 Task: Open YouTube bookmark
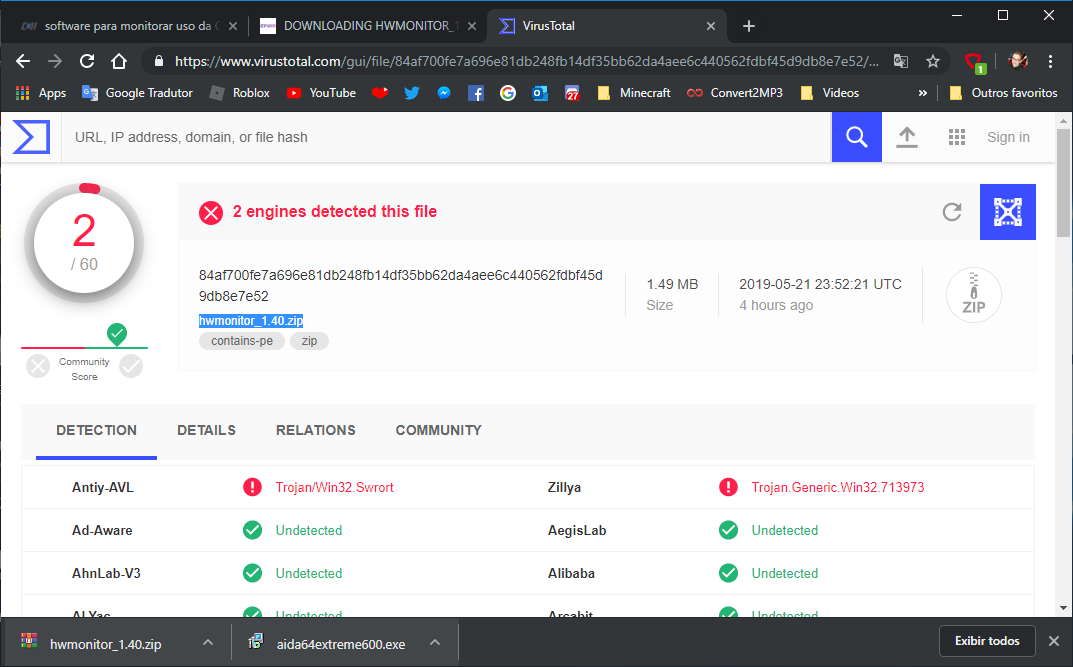click(x=321, y=93)
